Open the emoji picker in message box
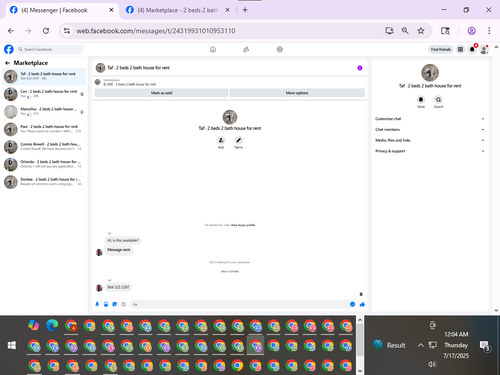This screenshot has width=500, height=375. click(x=352, y=304)
